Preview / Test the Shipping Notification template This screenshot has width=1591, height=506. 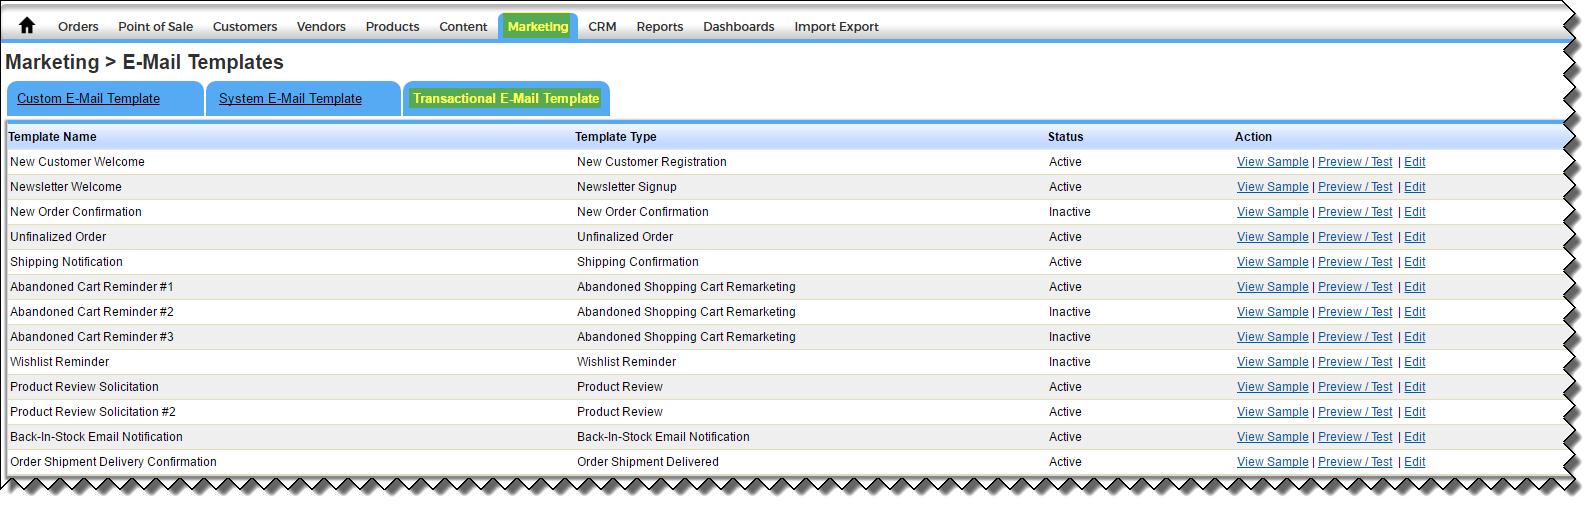1355,262
